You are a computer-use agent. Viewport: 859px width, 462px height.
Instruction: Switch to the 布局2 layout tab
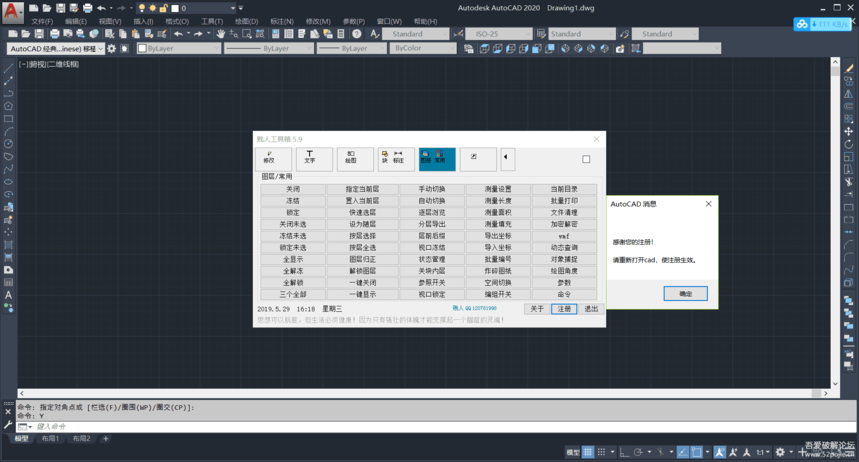(82, 438)
